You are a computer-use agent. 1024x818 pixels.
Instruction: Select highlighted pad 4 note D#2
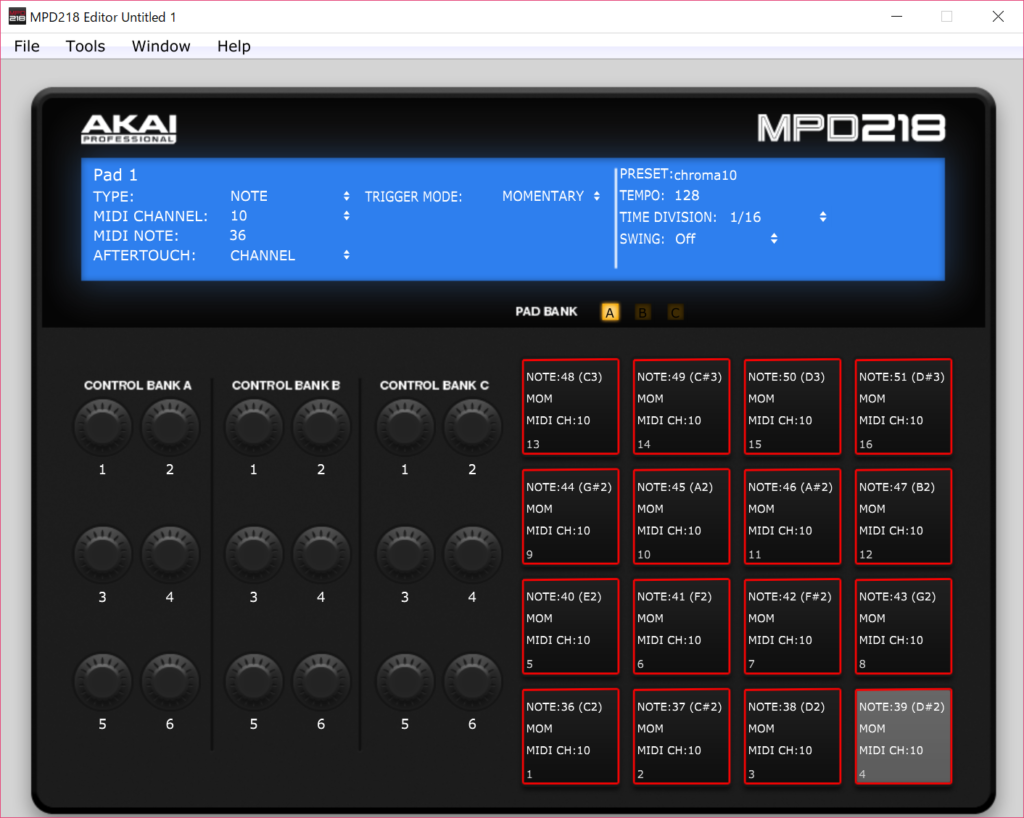tap(903, 736)
